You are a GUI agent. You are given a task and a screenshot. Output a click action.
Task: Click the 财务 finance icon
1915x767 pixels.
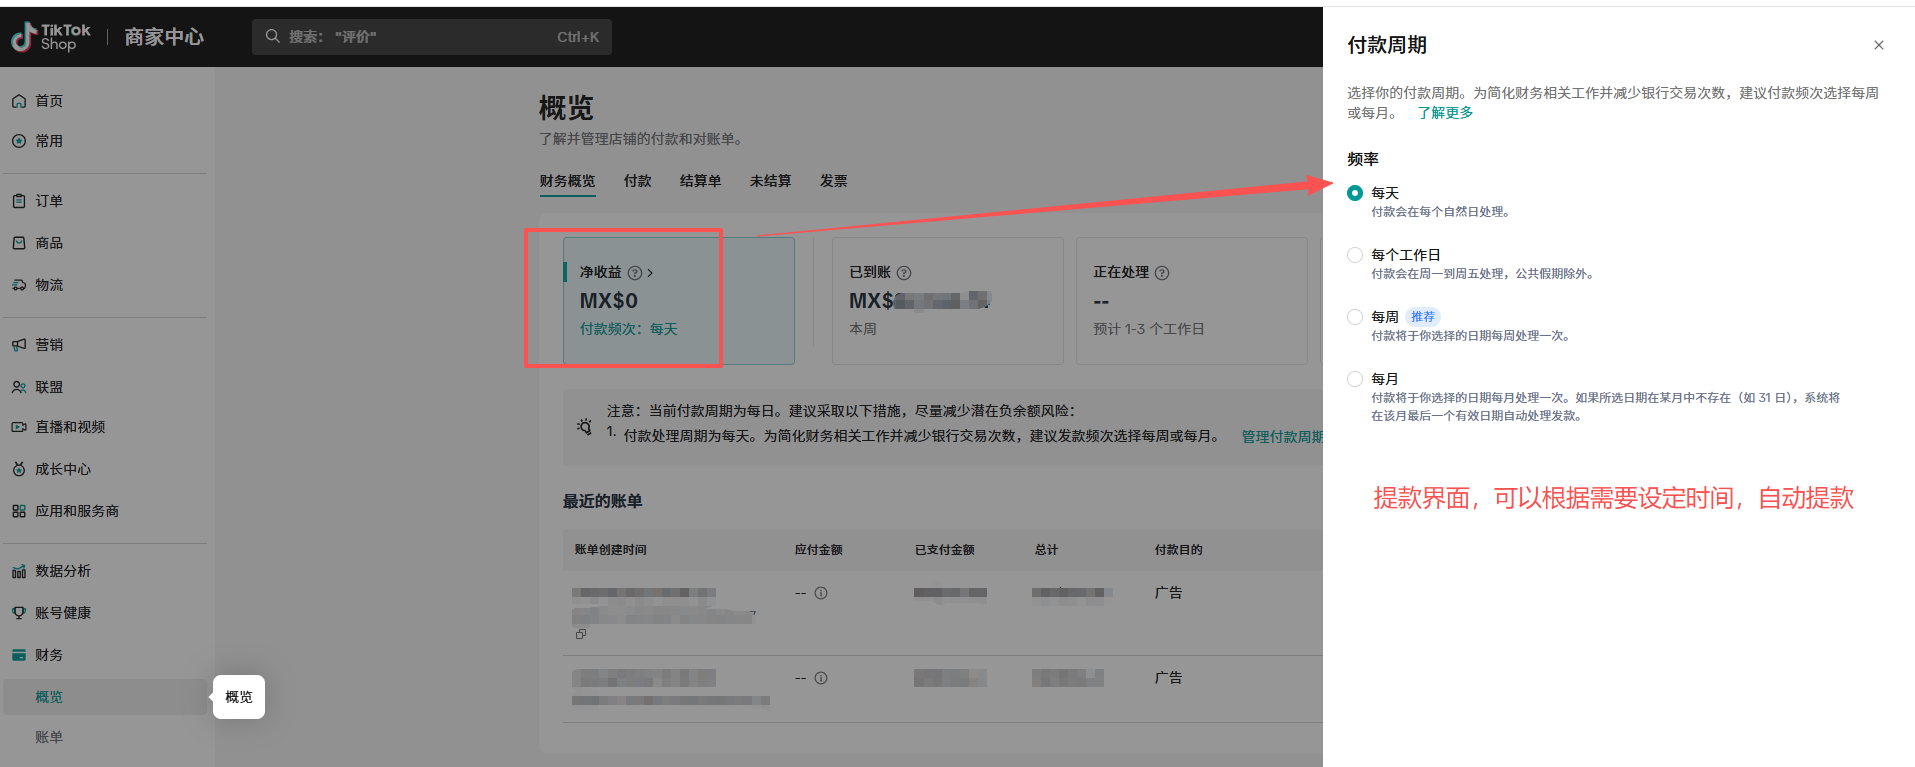pyautogui.click(x=19, y=655)
